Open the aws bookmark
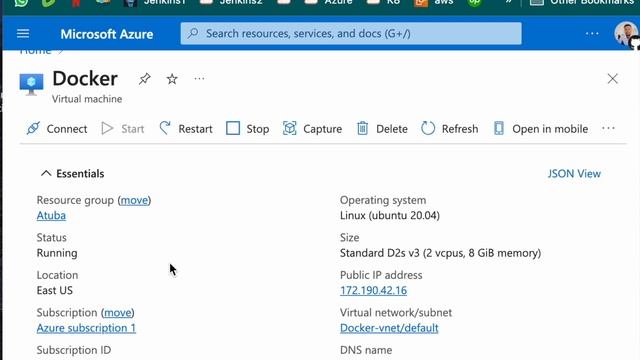The image size is (640, 360). tap(434, 2)
